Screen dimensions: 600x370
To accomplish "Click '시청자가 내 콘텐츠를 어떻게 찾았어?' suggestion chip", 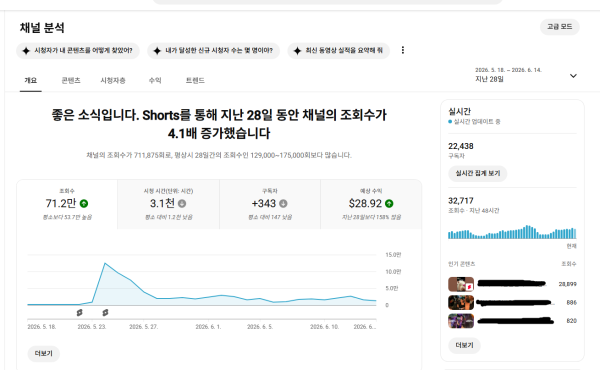I will pyautogui.click(x=78, y=51).
